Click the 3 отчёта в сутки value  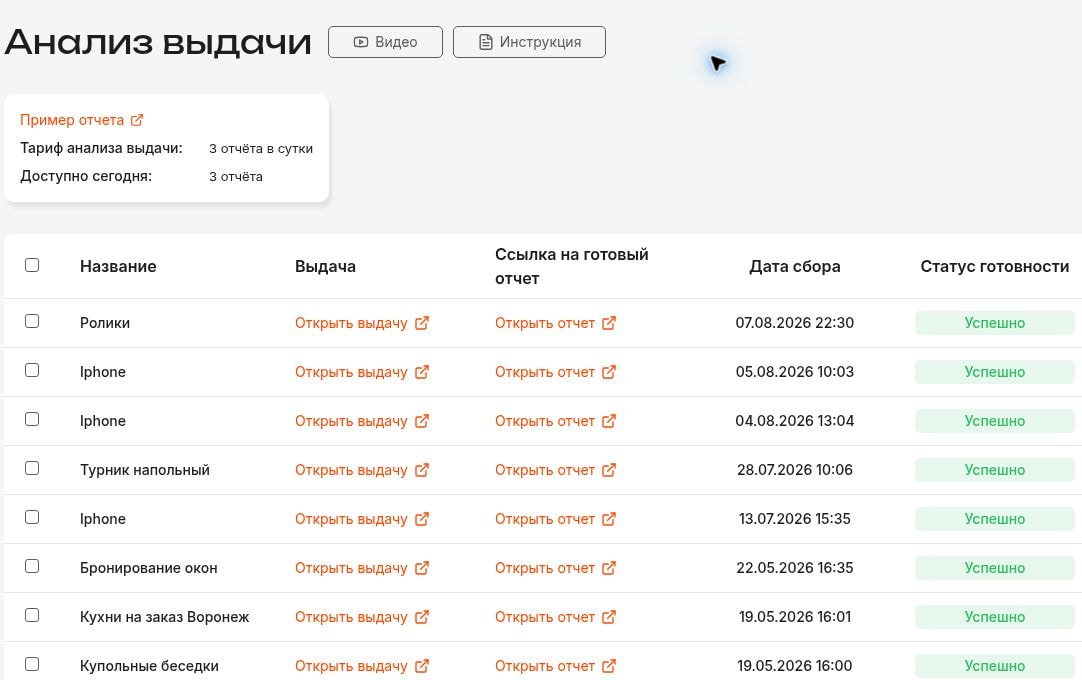coord(261,148)
